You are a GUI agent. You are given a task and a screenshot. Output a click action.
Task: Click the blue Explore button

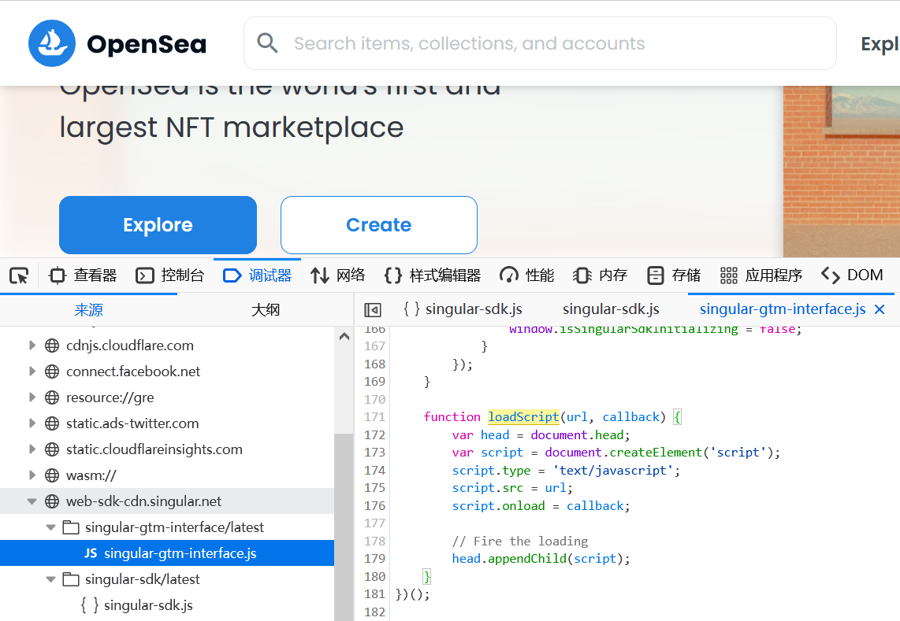pos(158,225)
